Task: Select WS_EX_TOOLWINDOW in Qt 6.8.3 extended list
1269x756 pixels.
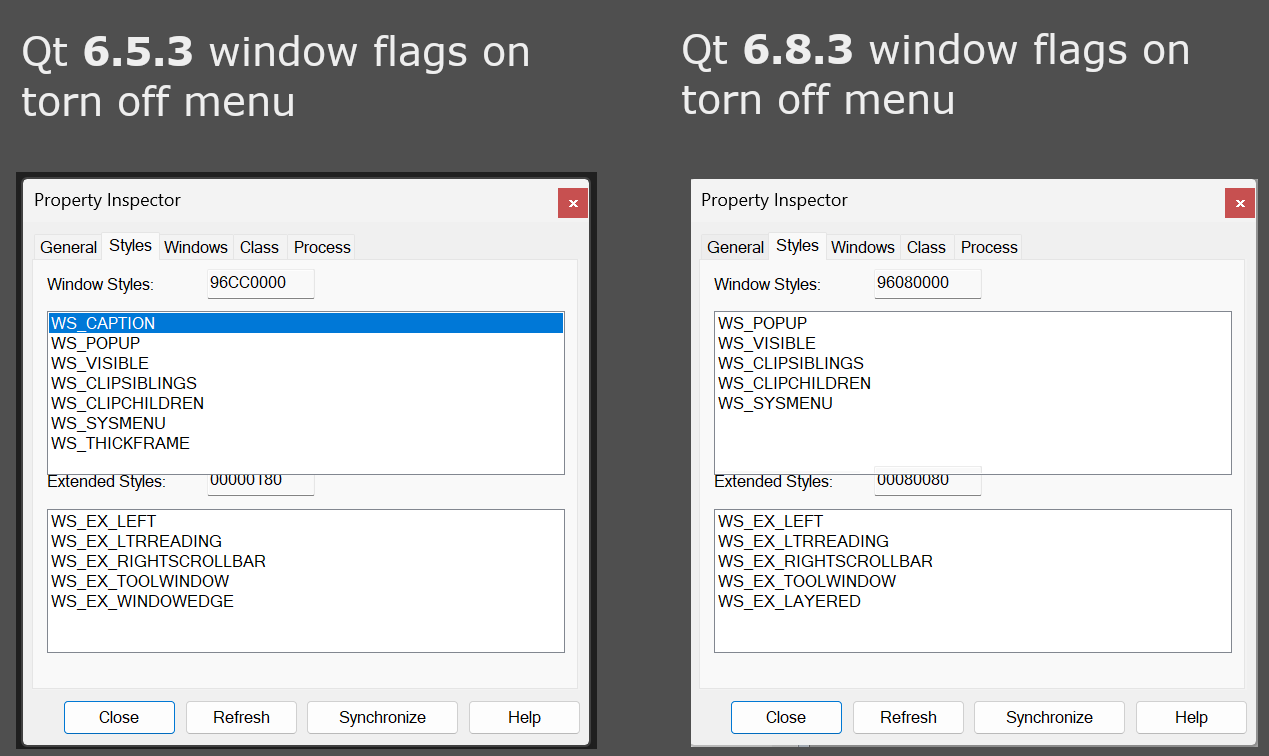Action: [x=973, y=581]
